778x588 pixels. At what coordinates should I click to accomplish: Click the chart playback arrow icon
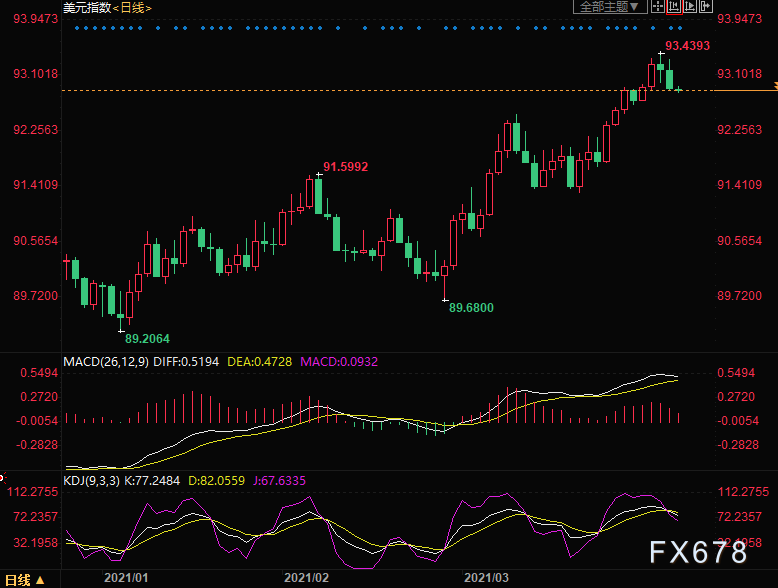(x=690, y=6)
